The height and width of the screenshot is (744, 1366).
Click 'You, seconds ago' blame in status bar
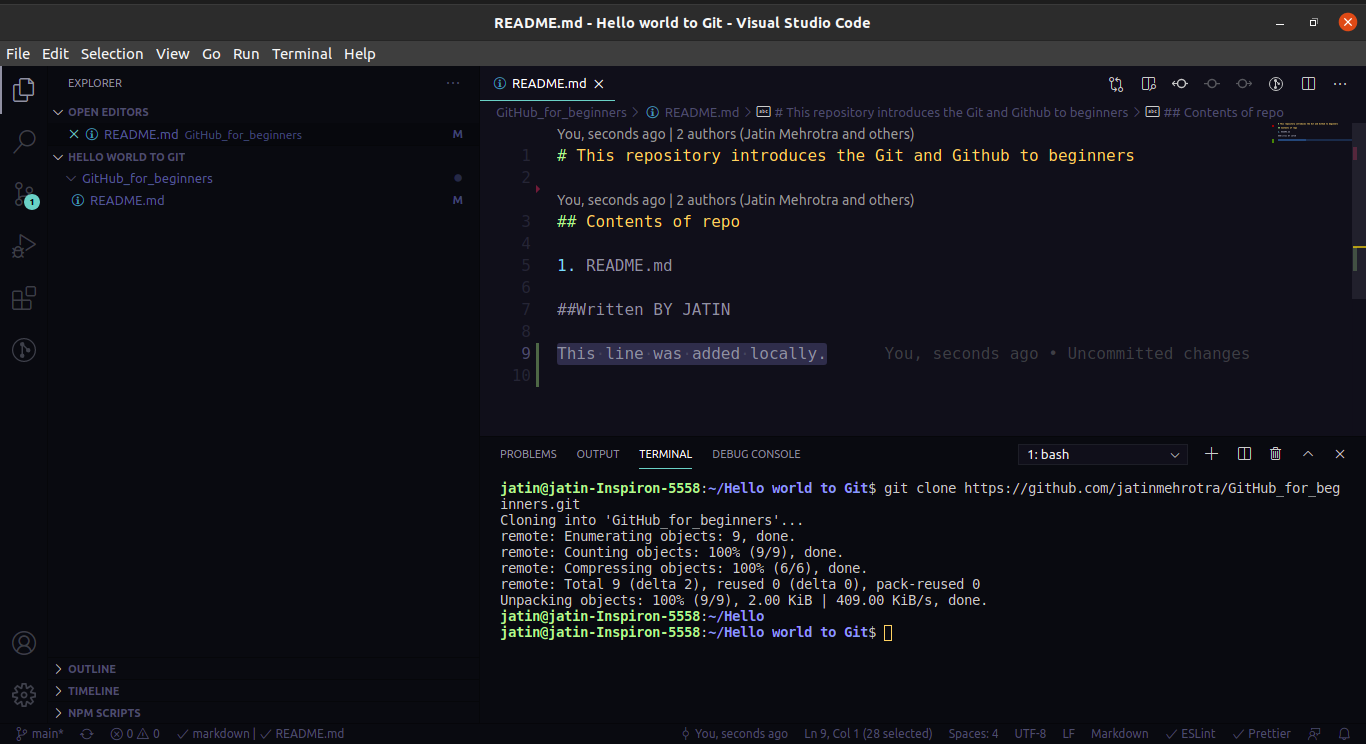tap(735, 734)
